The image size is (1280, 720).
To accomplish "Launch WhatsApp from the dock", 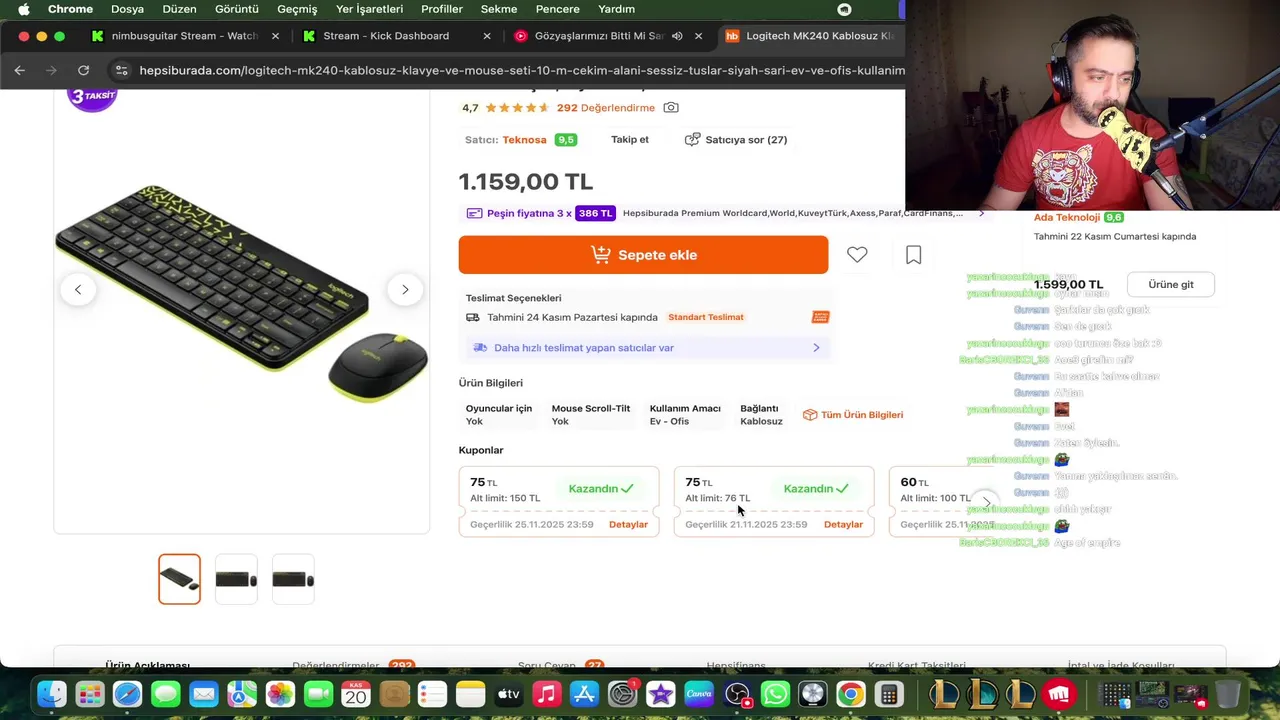I will [x=775, y=693].
